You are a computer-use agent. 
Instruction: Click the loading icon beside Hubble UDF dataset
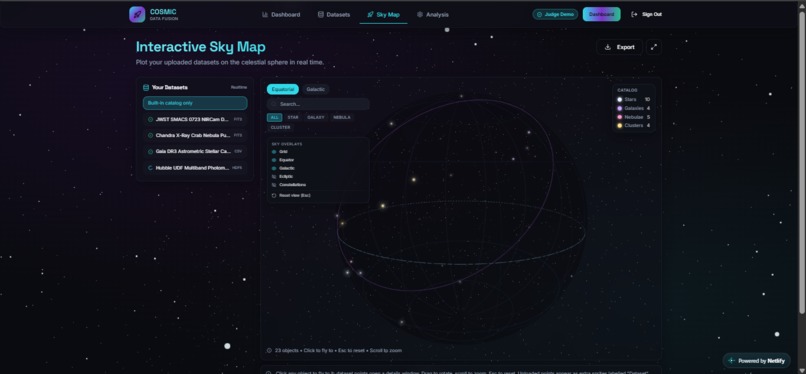(x=151, y=167)
